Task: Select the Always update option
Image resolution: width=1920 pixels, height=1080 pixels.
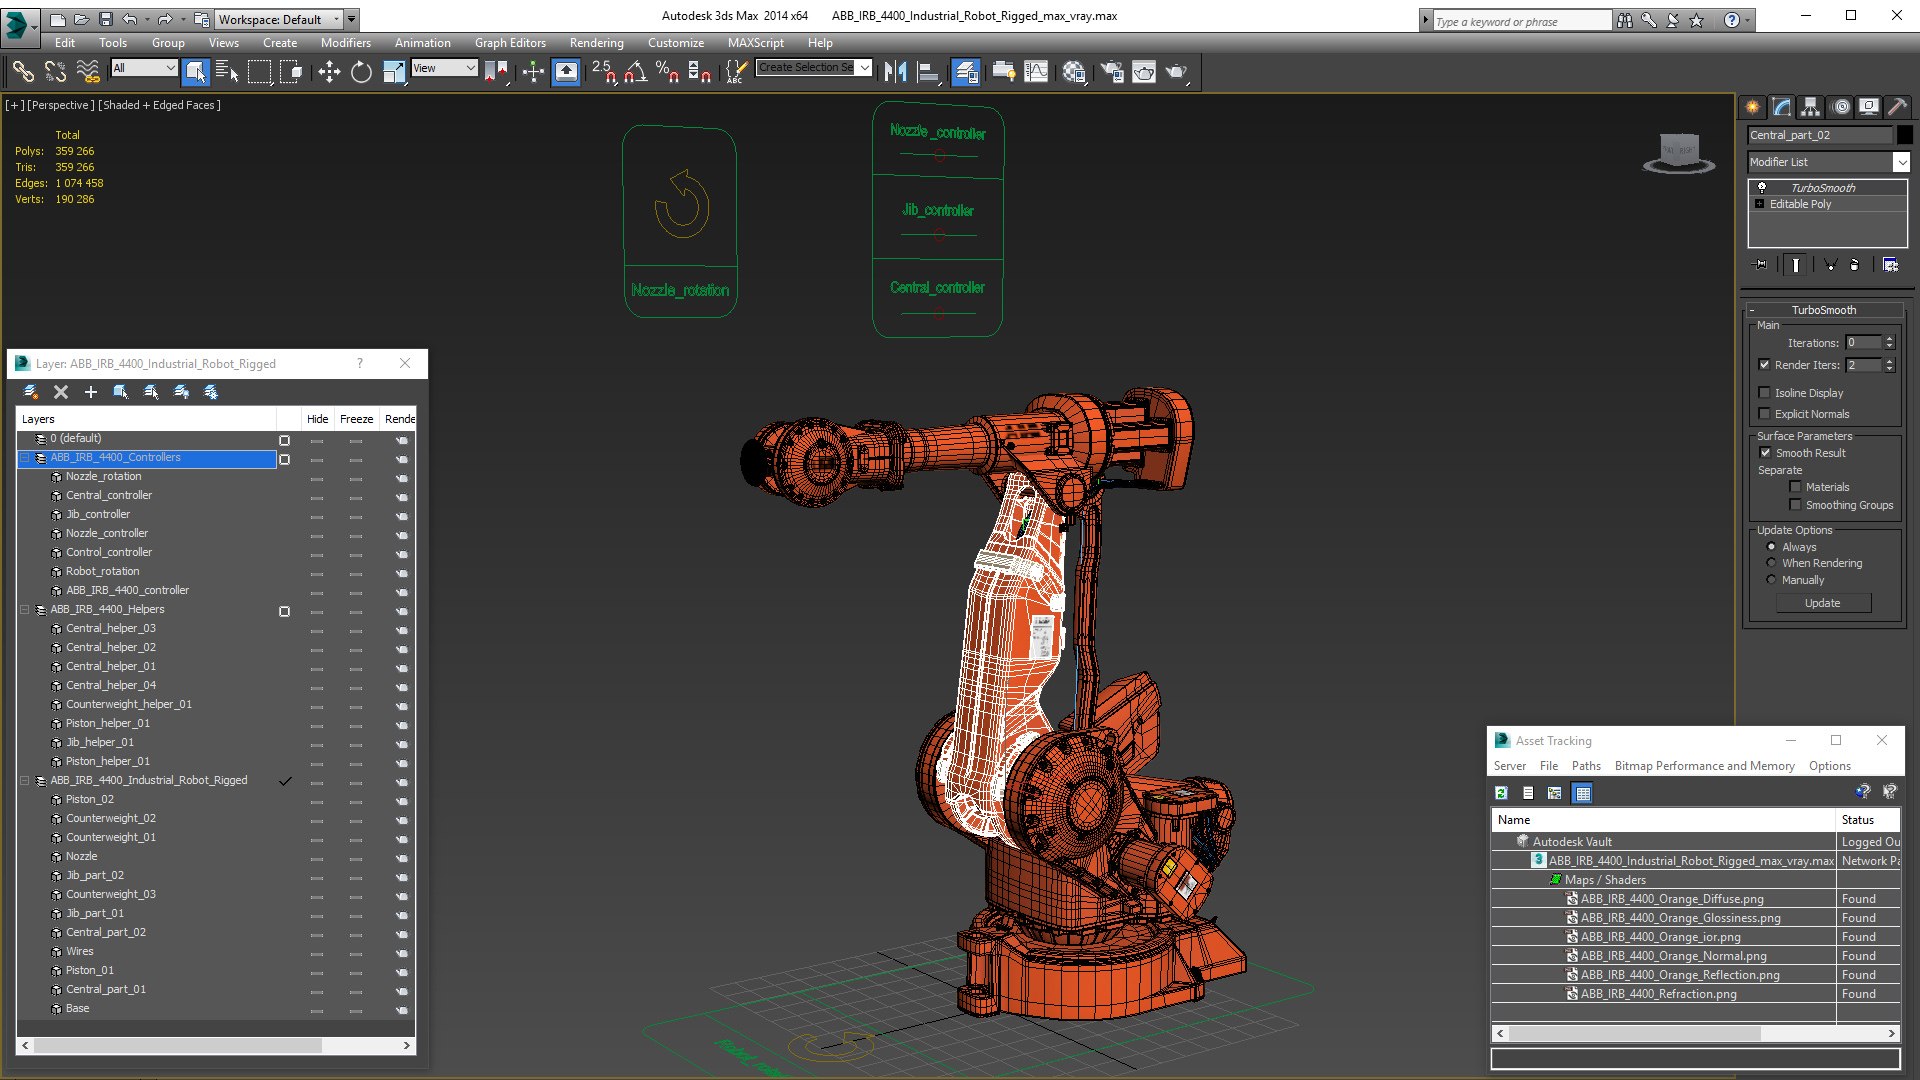Action: tap(1771, 547)
